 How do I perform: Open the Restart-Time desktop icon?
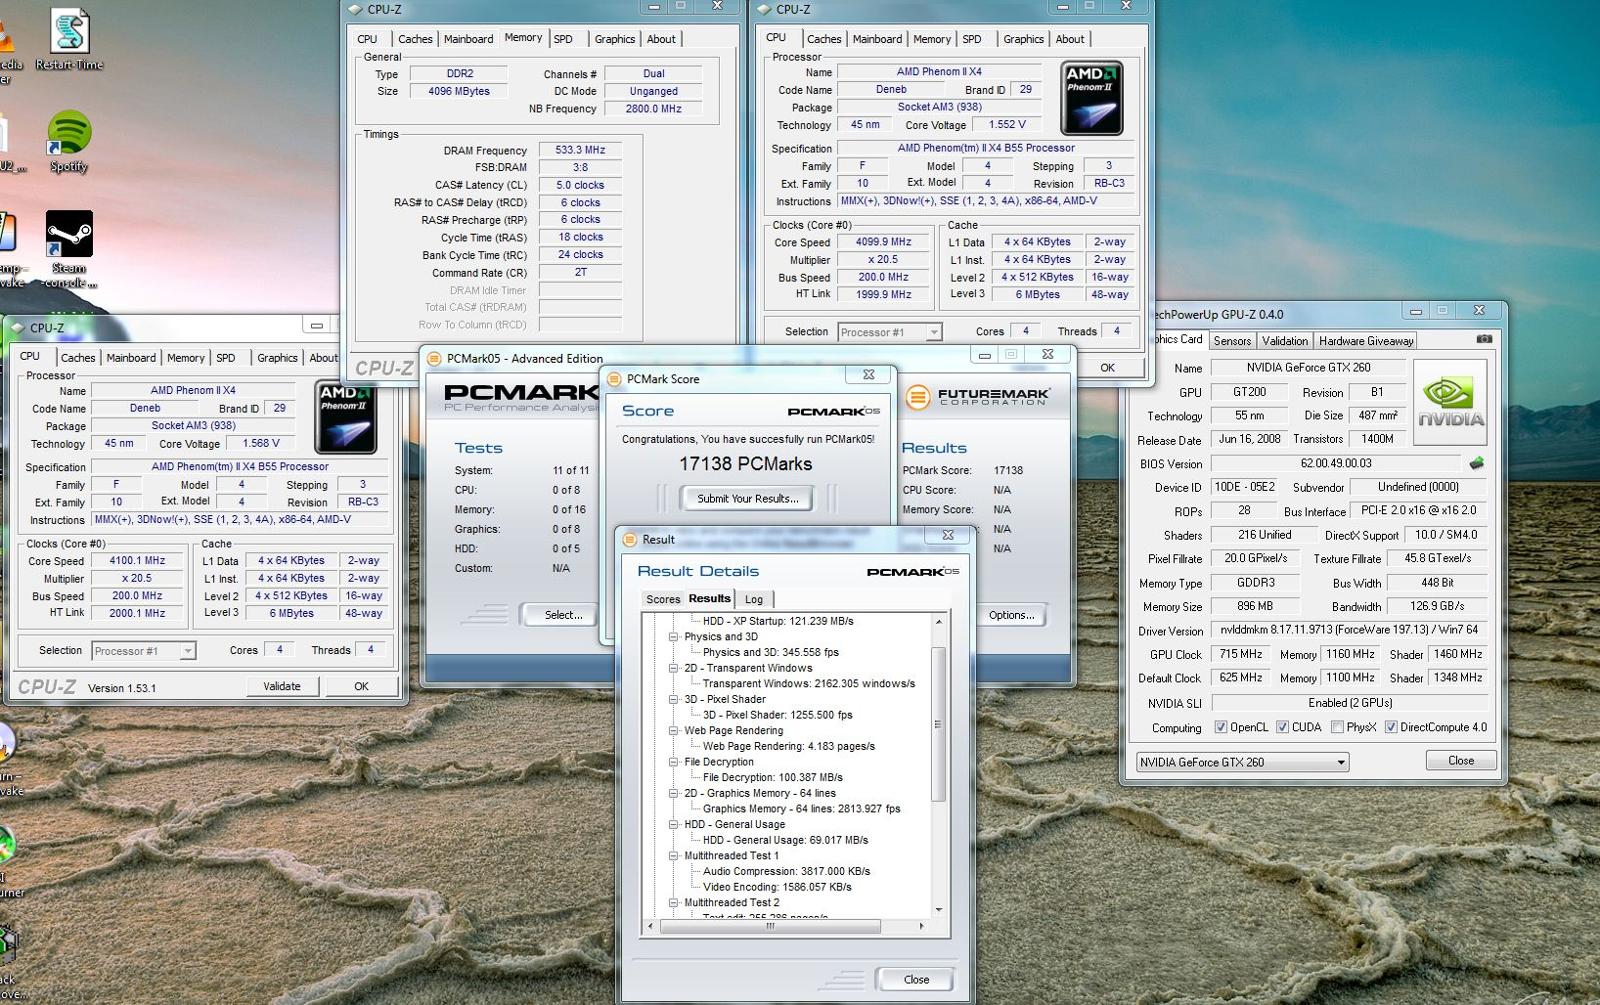coord(69,40)
